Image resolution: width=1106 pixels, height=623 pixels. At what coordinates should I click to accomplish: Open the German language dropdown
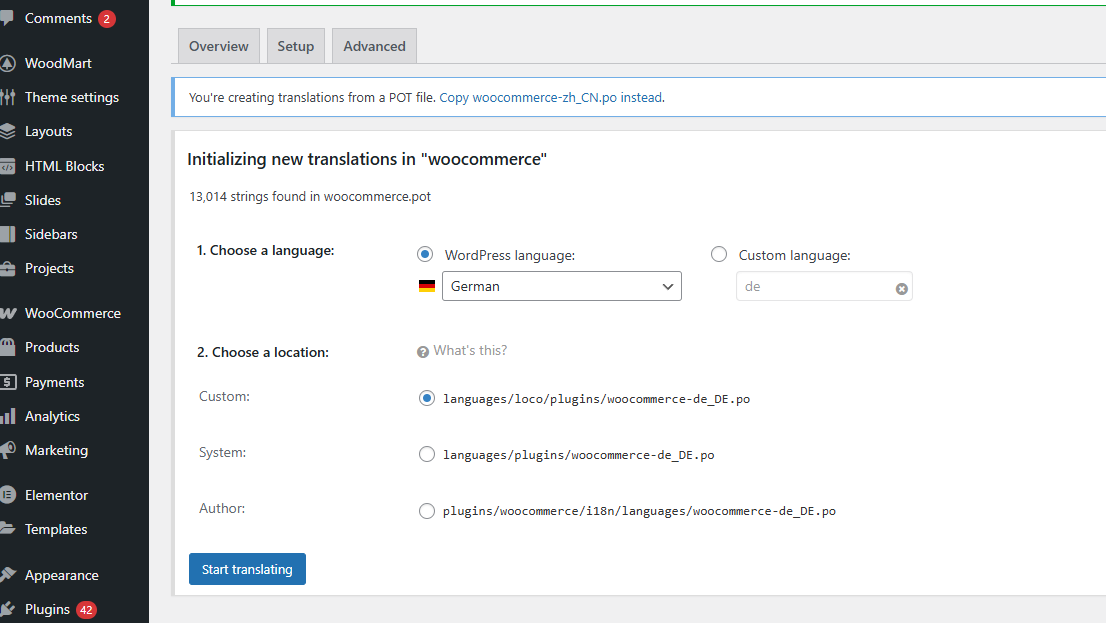[561, 286]
